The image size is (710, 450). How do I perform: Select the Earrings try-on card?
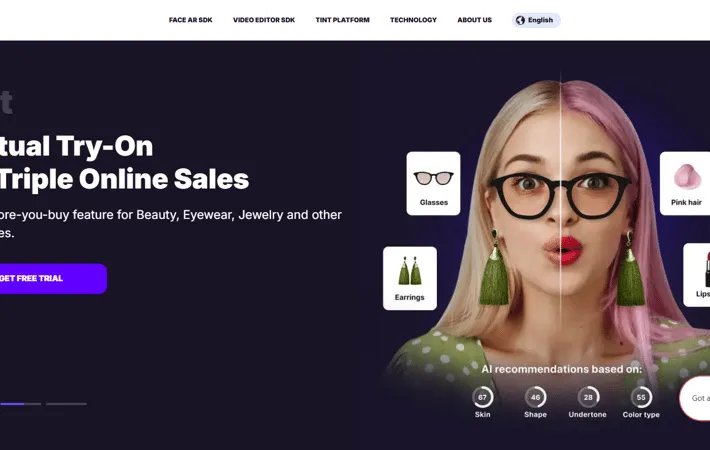[410, 278]
